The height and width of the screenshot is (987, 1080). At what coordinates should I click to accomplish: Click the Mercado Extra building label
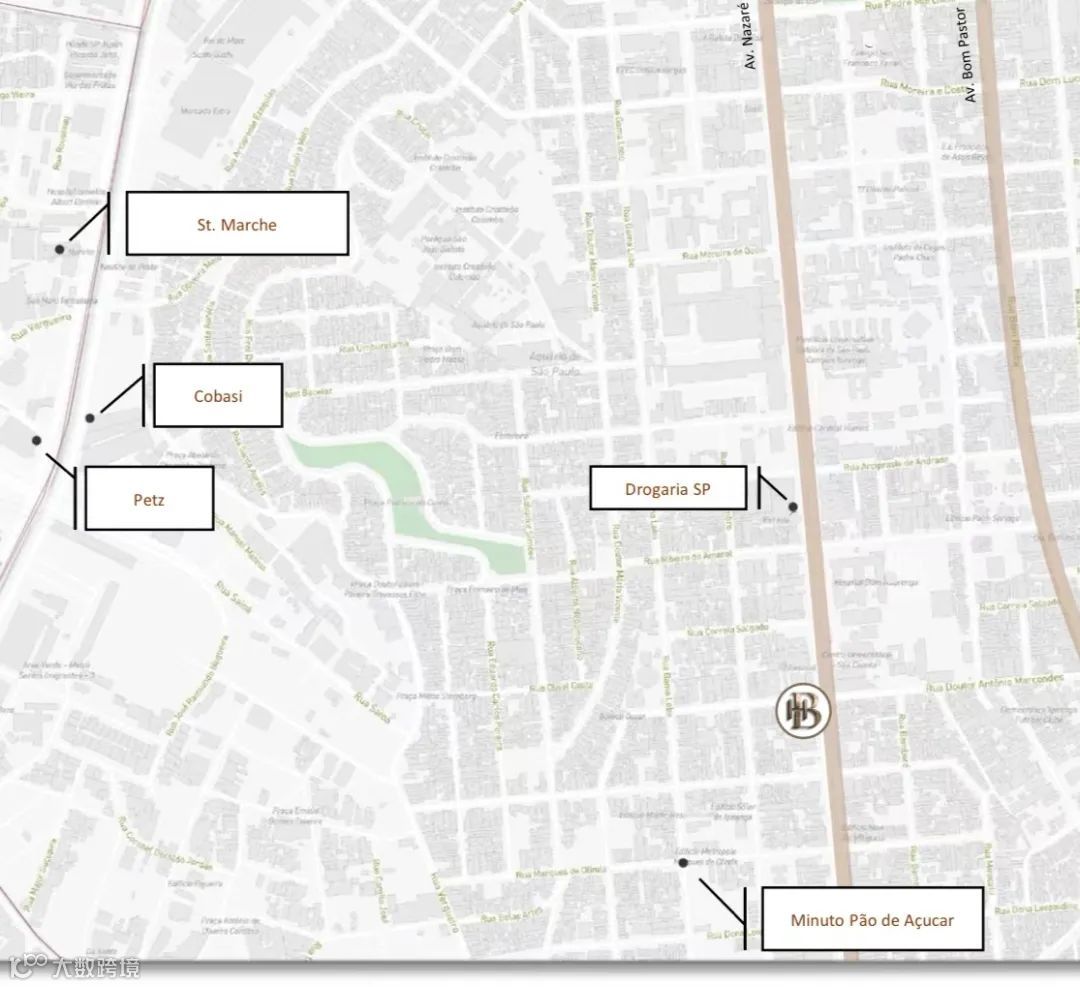[205, 111]
